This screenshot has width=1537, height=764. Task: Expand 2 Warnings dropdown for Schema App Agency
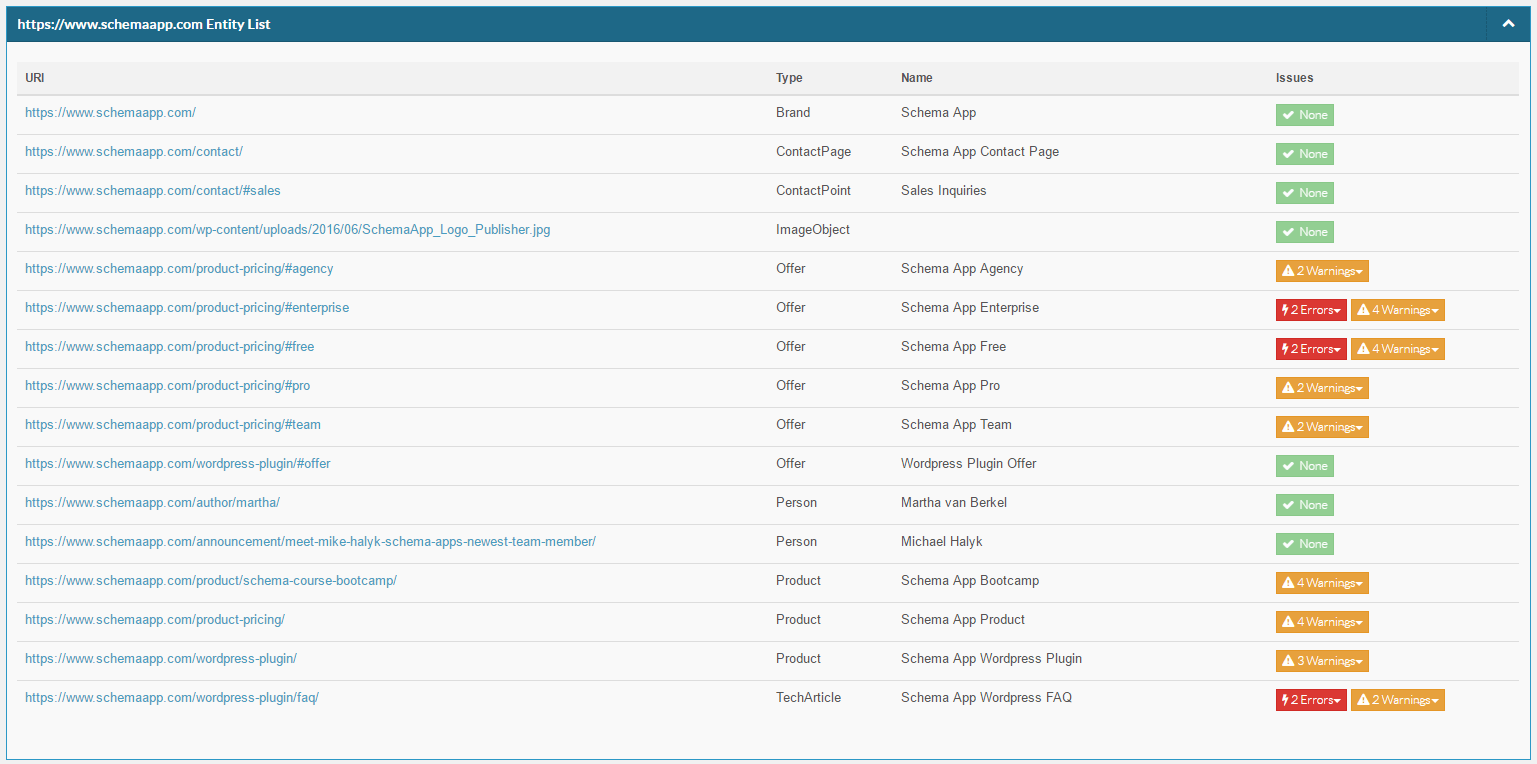[1321, 271]
